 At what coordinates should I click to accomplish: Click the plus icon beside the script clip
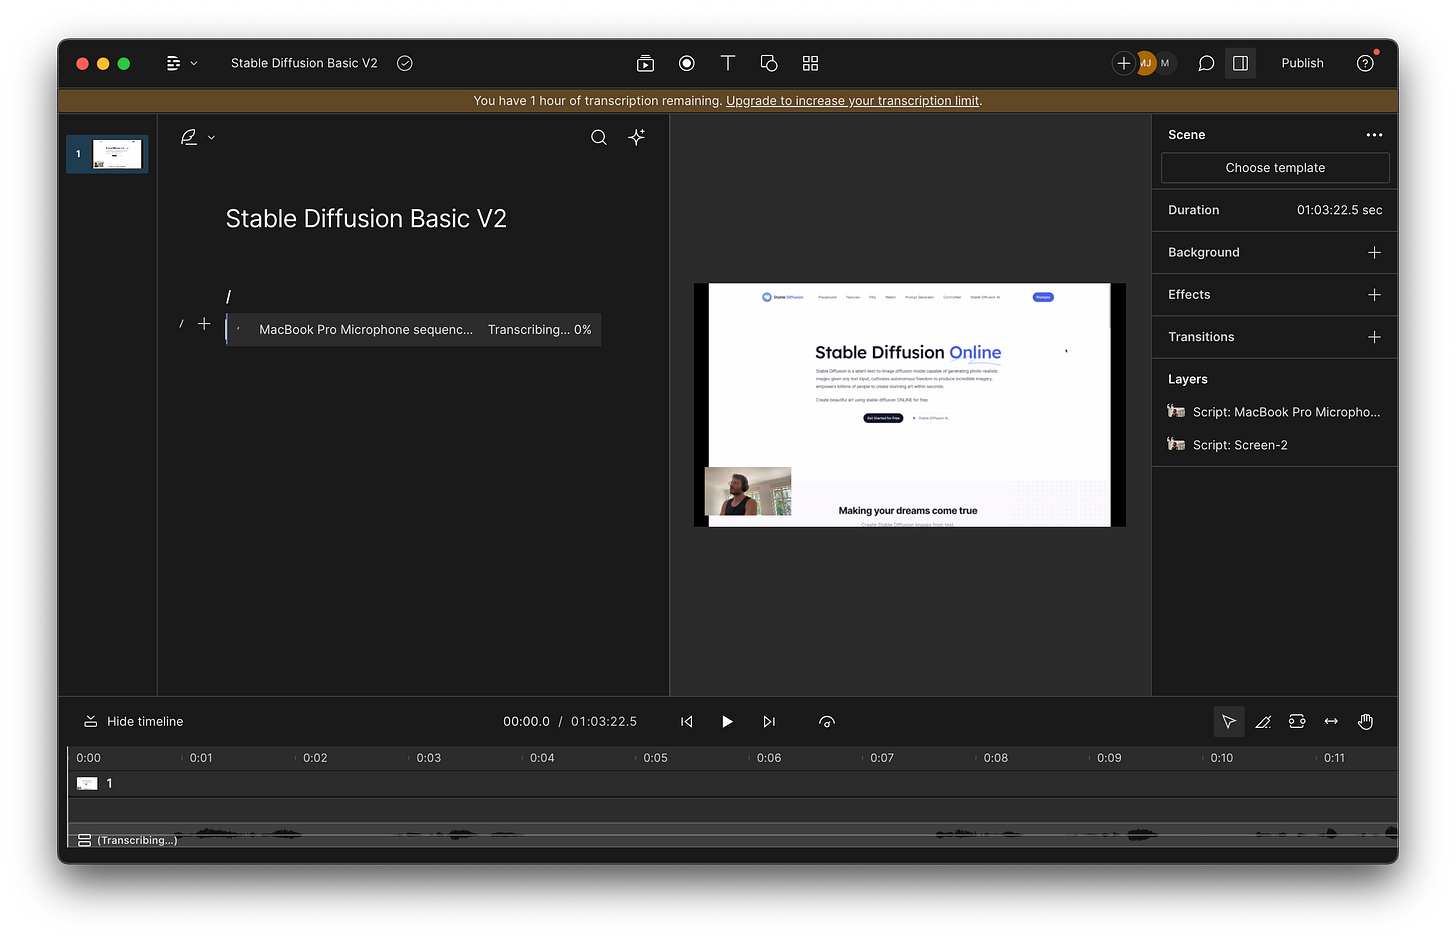pyautogui.click(x=204, y=324)
